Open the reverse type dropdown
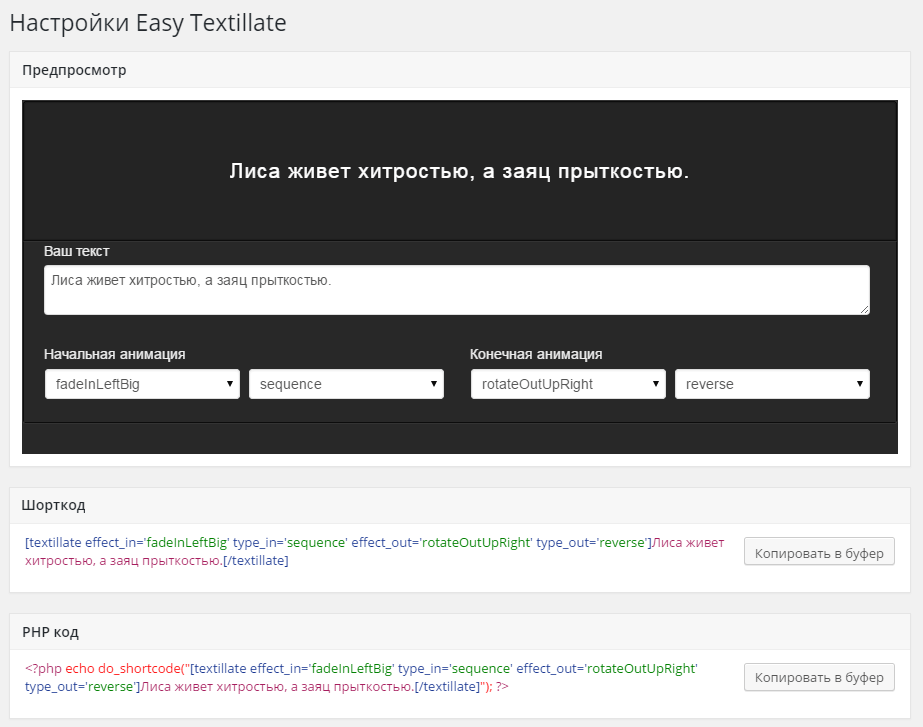The width and height of the screenshot is (923, 727). (772, 384)
